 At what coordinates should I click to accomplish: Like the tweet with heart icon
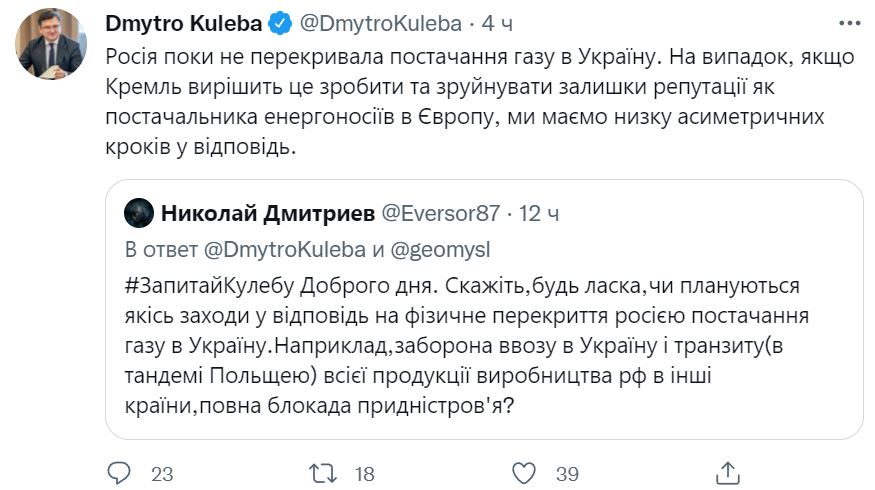(525, 471)
